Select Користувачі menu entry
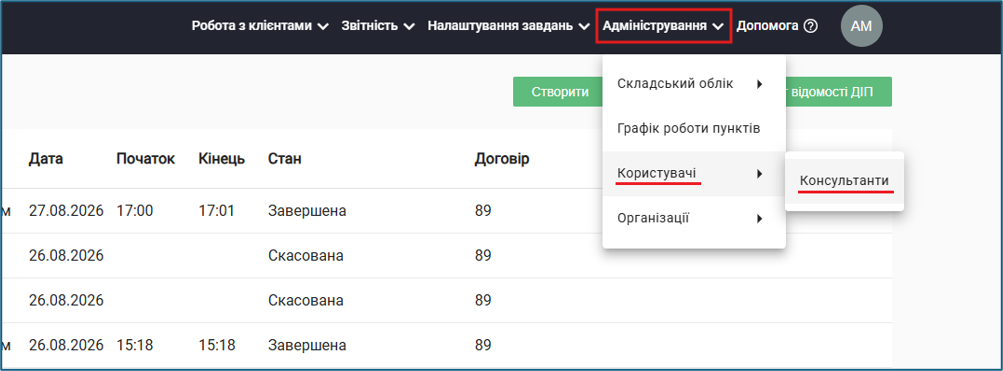This screenshot has height=371, width=1003. 693,173
